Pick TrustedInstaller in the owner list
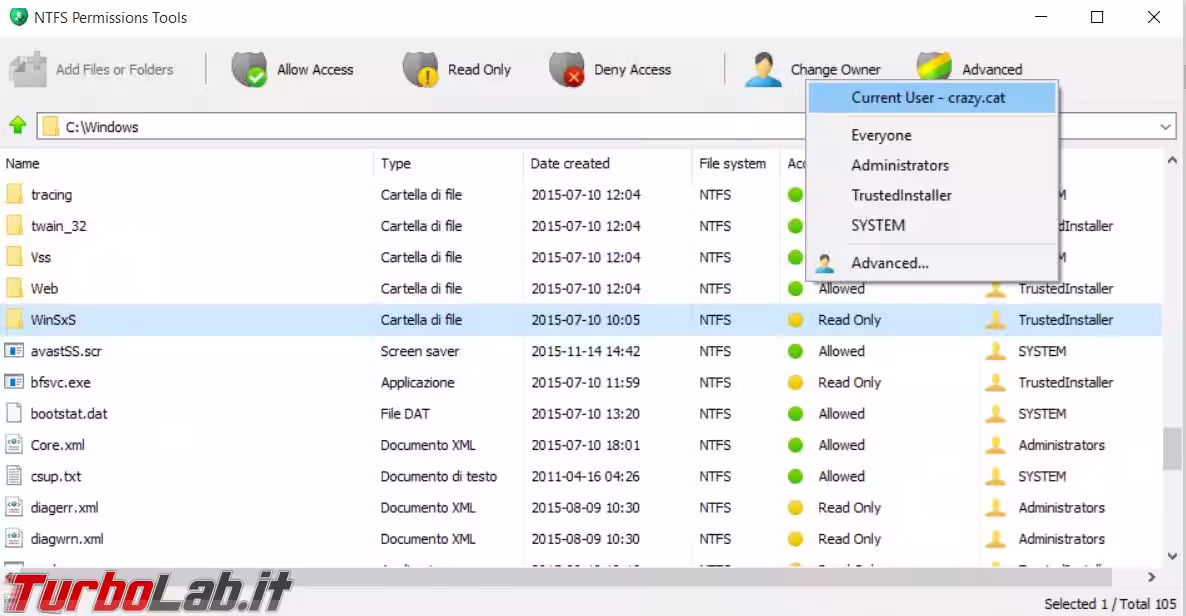Viewport: 1186px width, 616px height. pos(901,195)
